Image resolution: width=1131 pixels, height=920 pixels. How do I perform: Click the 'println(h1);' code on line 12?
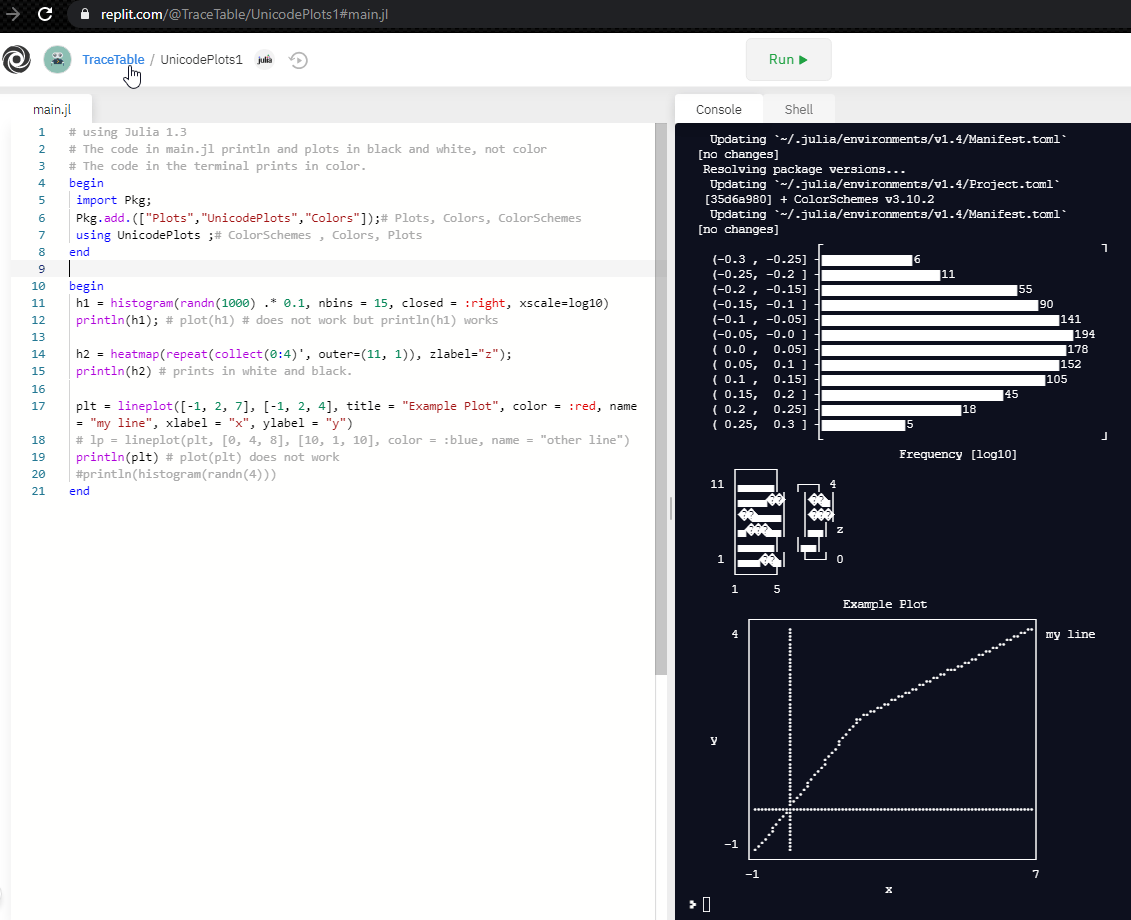click(117, 320)
